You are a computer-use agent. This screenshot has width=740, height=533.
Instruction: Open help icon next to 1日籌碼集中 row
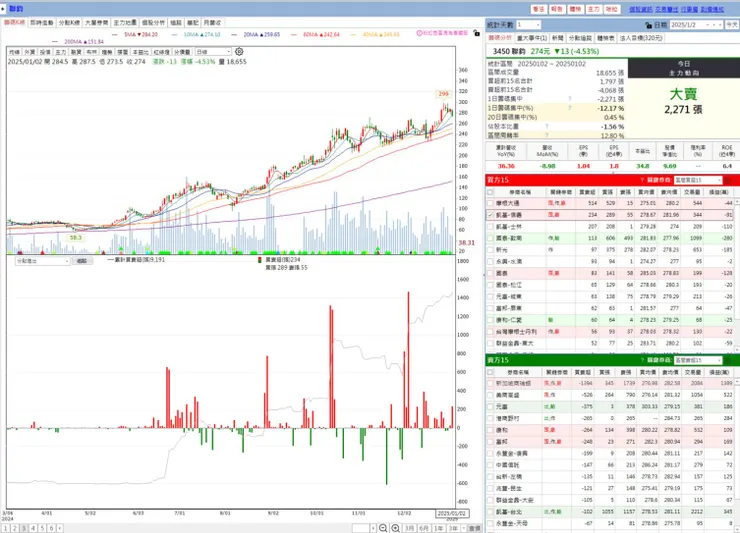coord(570,99)
